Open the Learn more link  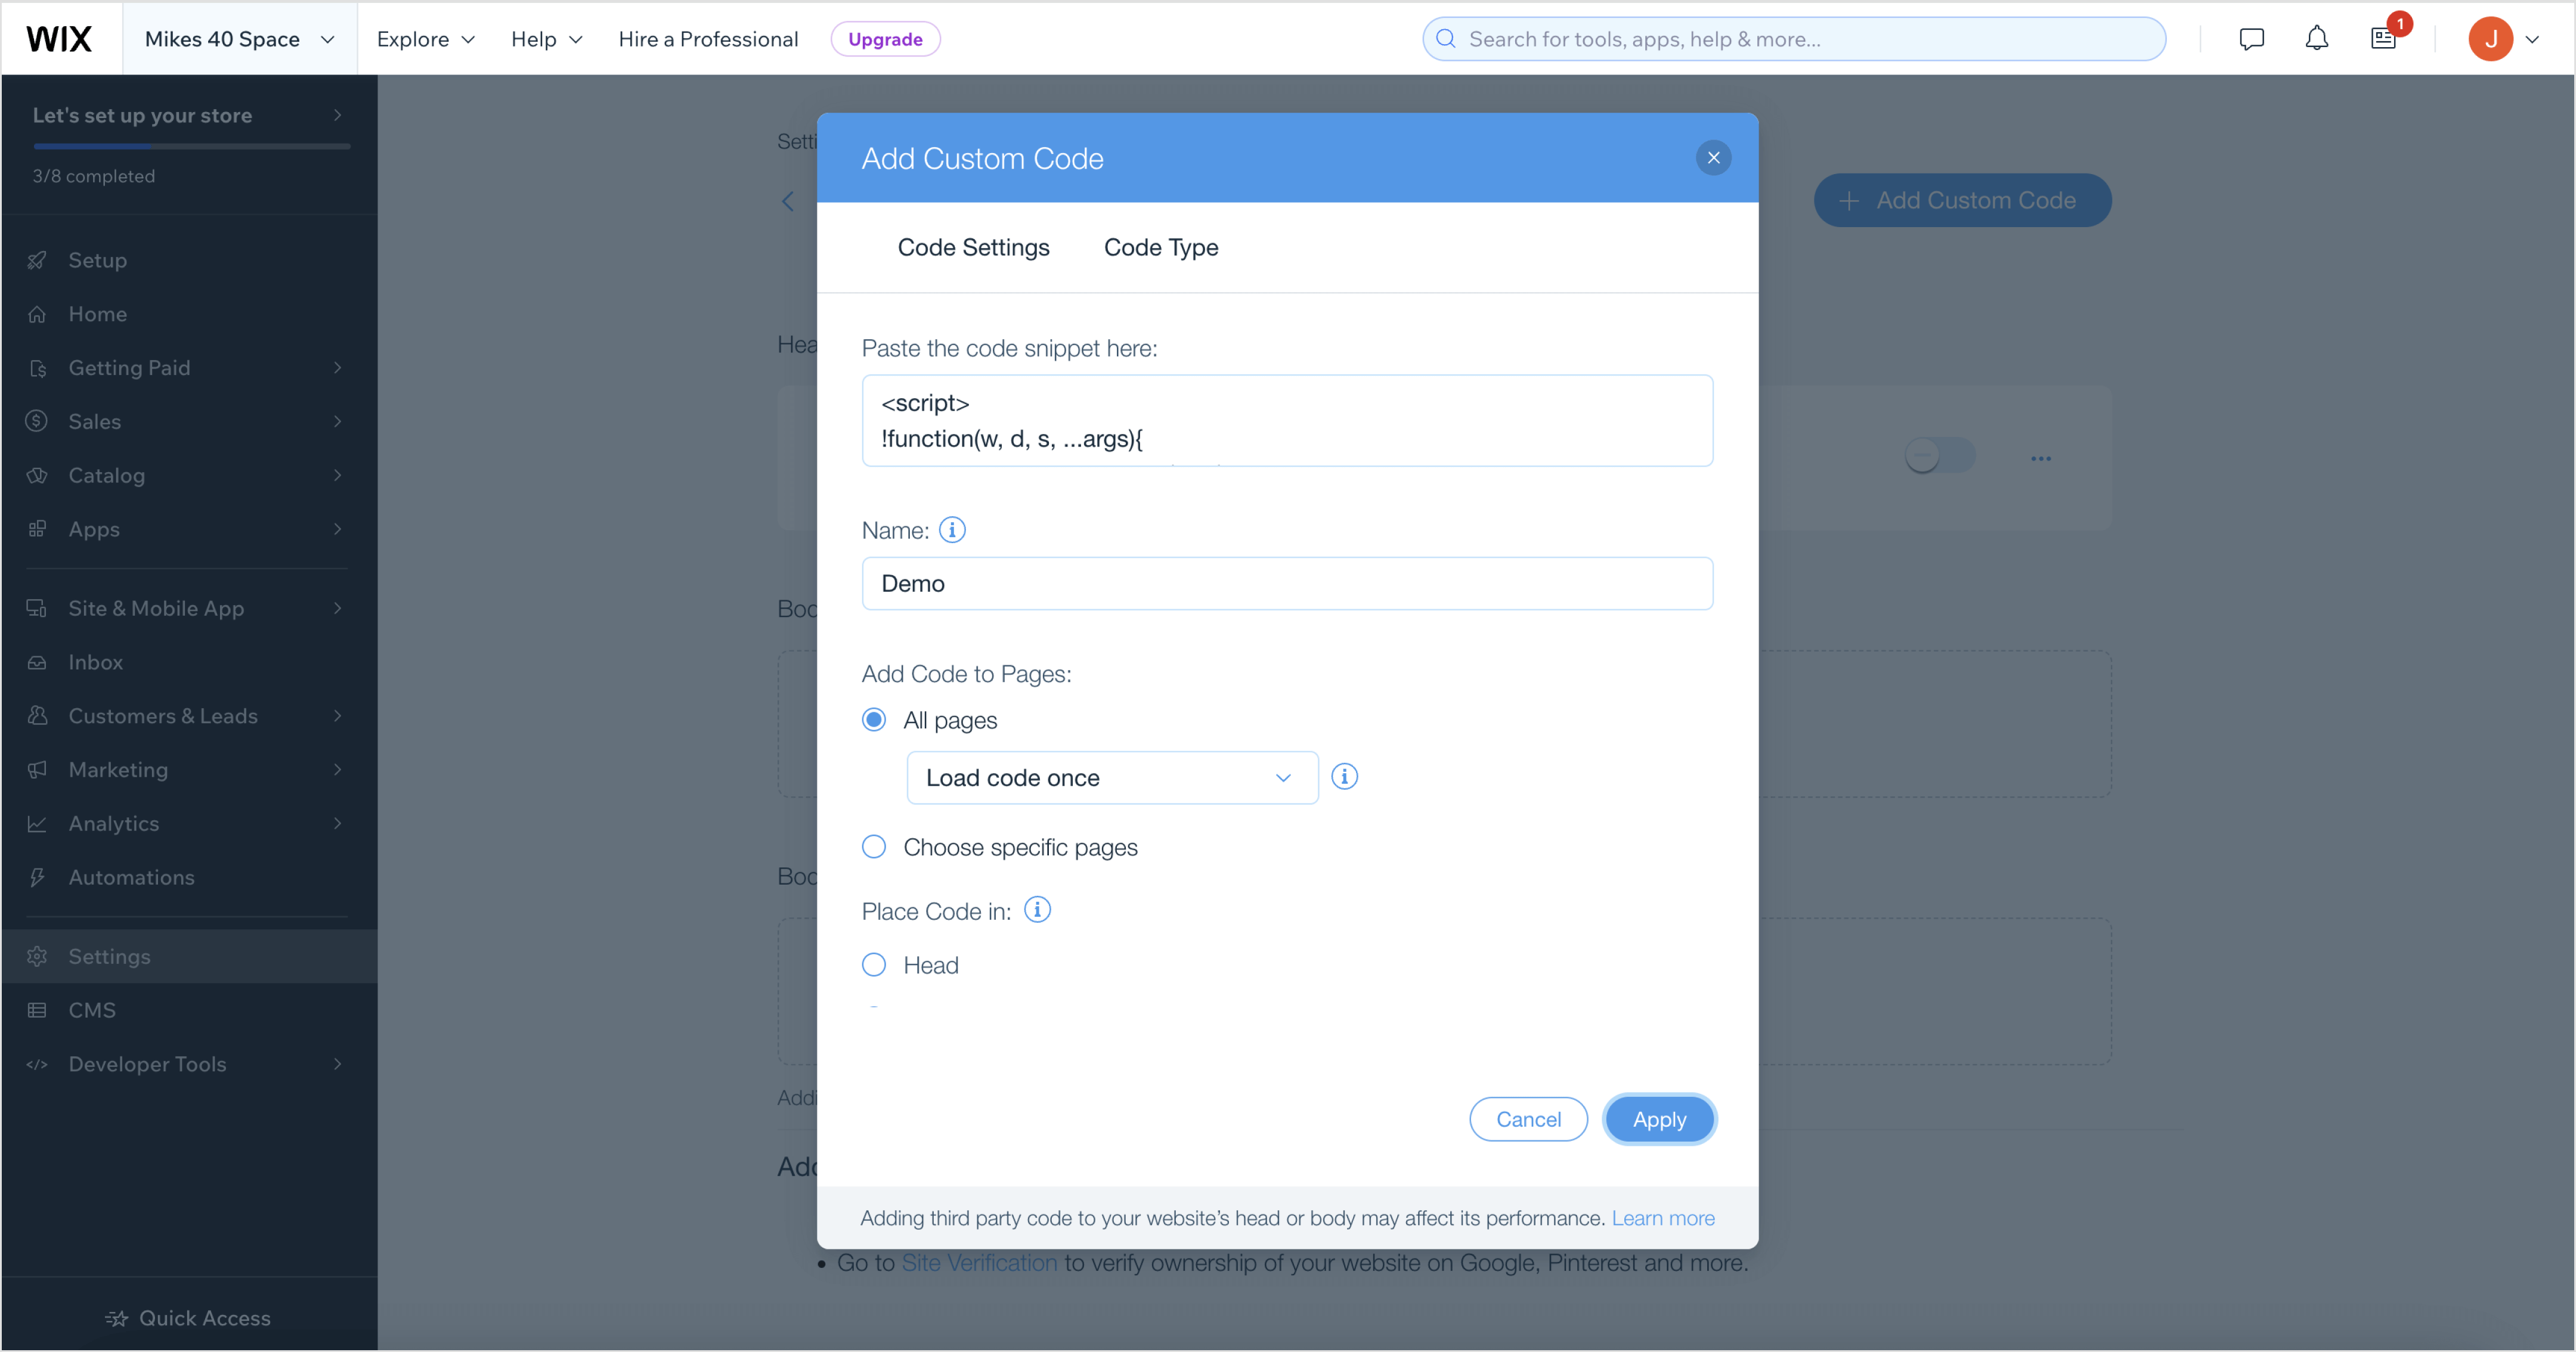pyautogui.click(x=1662, y=1218)
